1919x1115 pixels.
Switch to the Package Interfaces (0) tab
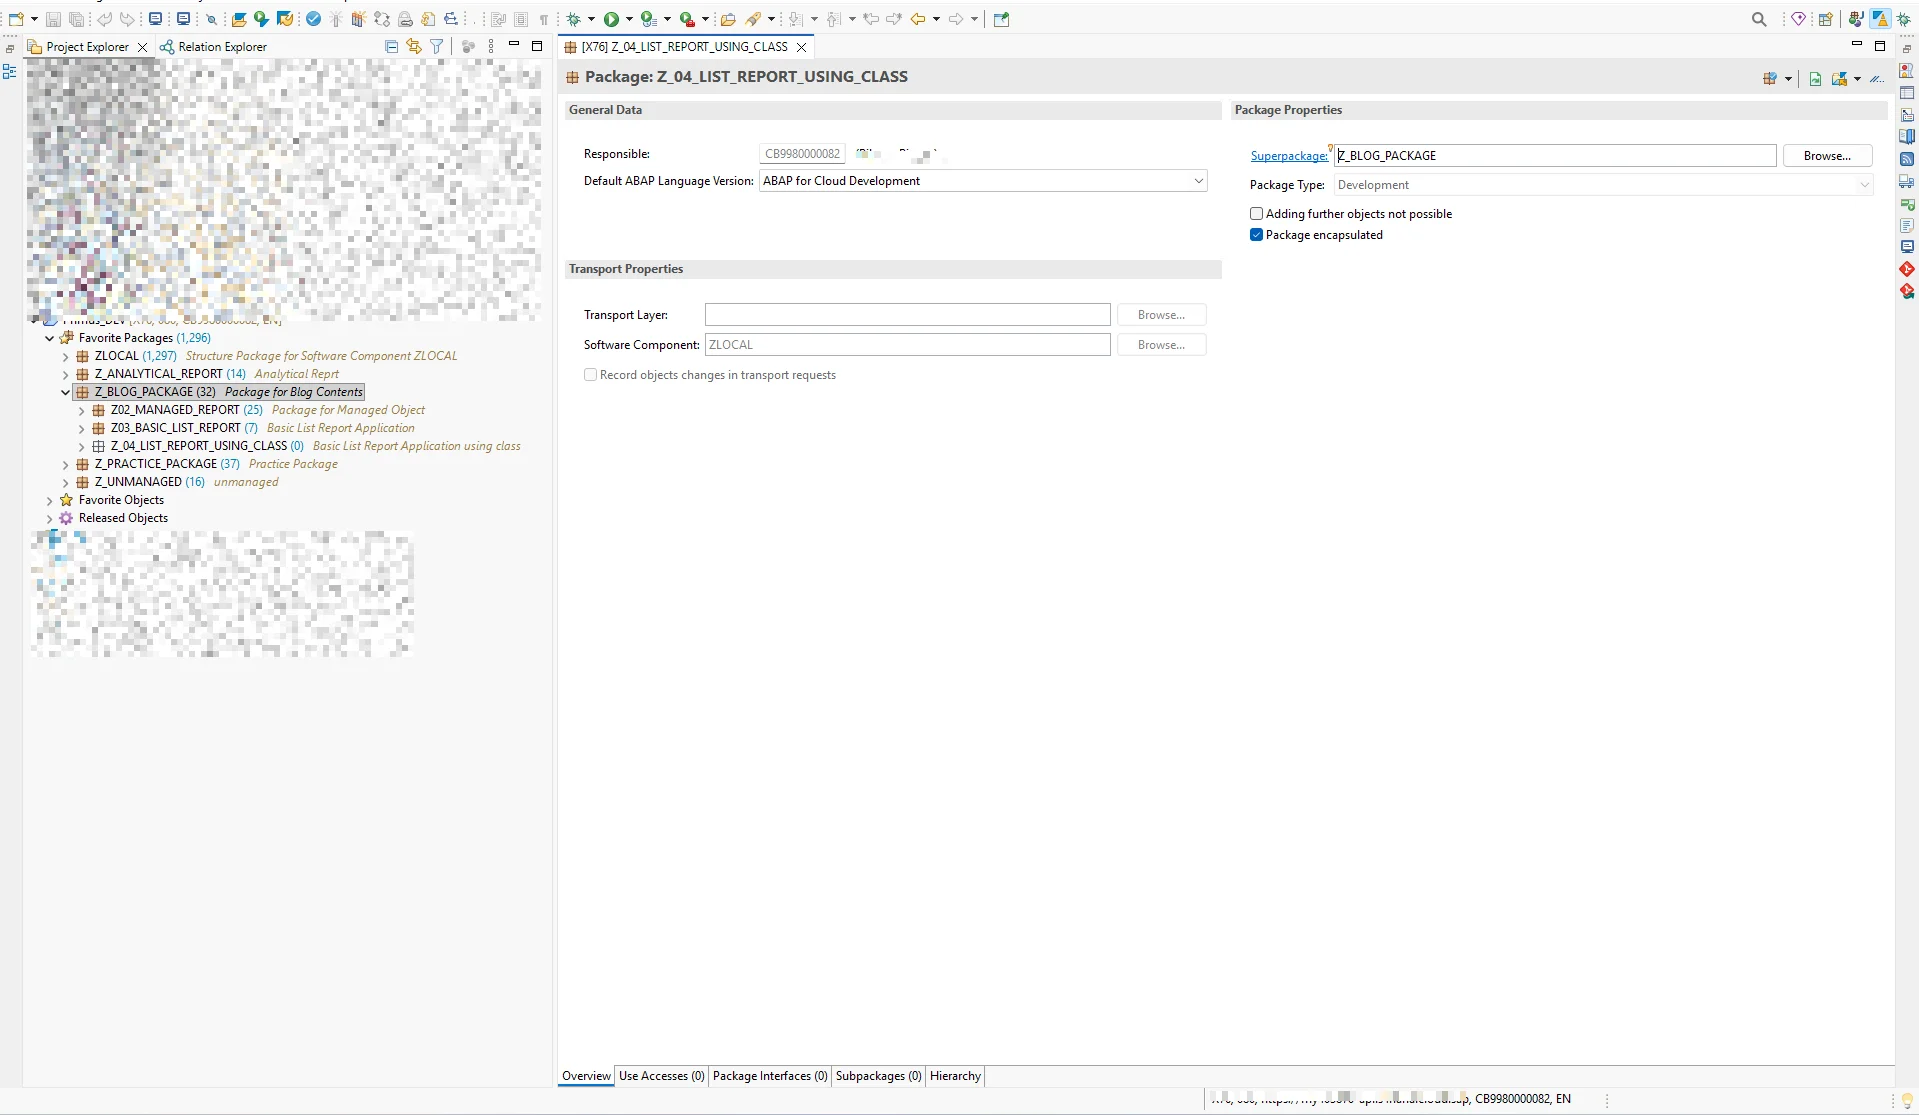tap(770, 1076)
